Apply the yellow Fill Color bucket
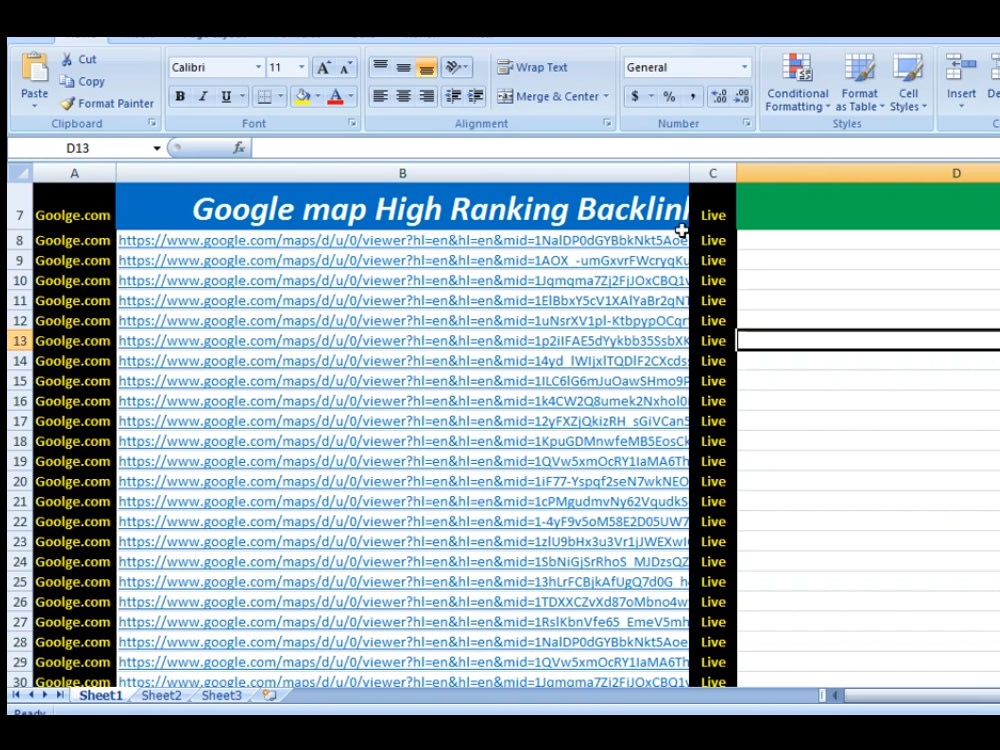The width and height of the screenshot is (1000, 750). 303,96
